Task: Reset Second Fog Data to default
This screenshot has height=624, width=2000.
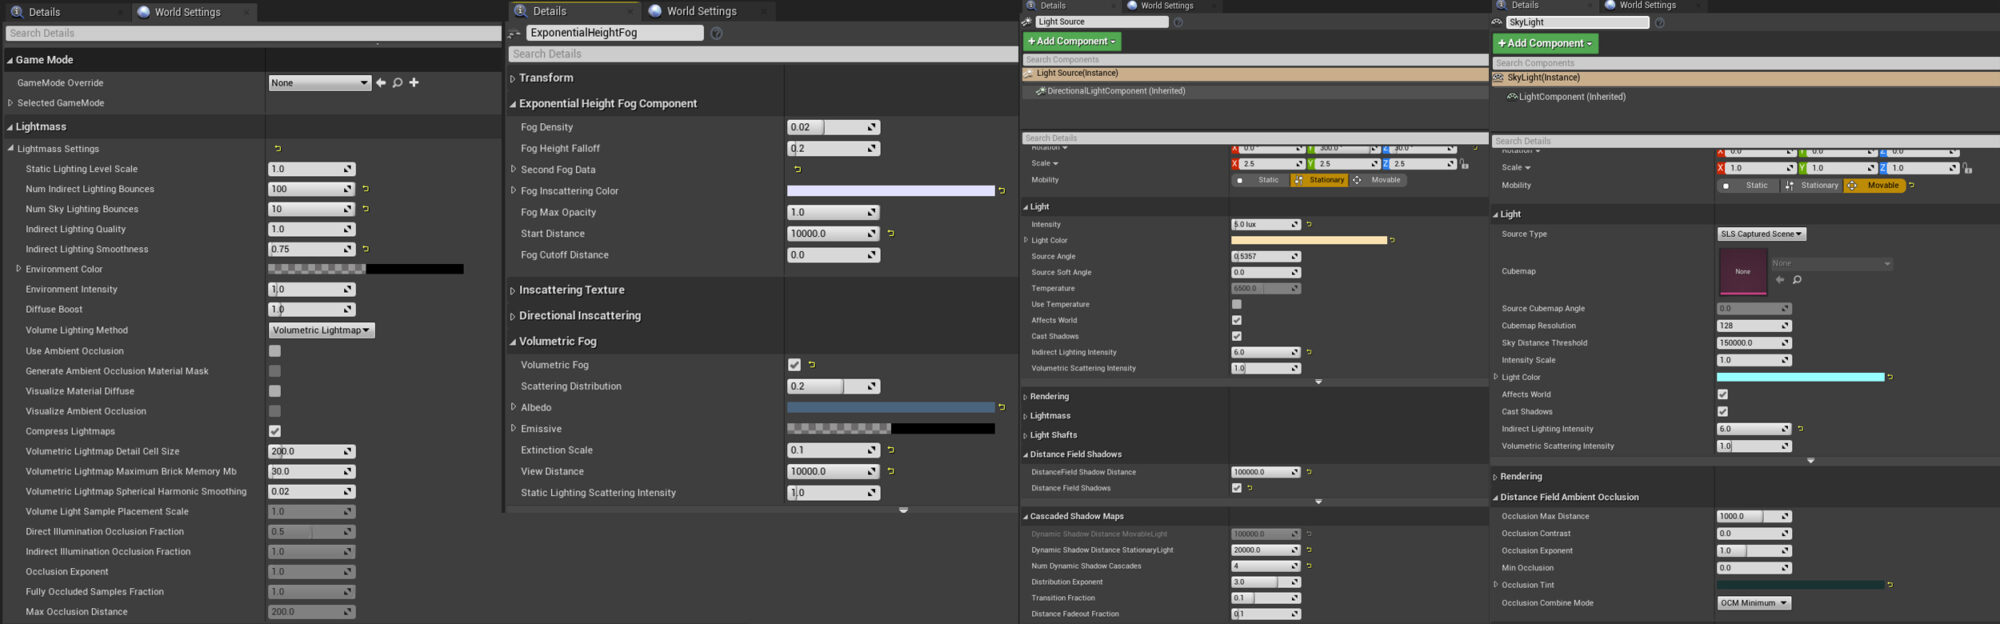Action: tap(797, 170)
